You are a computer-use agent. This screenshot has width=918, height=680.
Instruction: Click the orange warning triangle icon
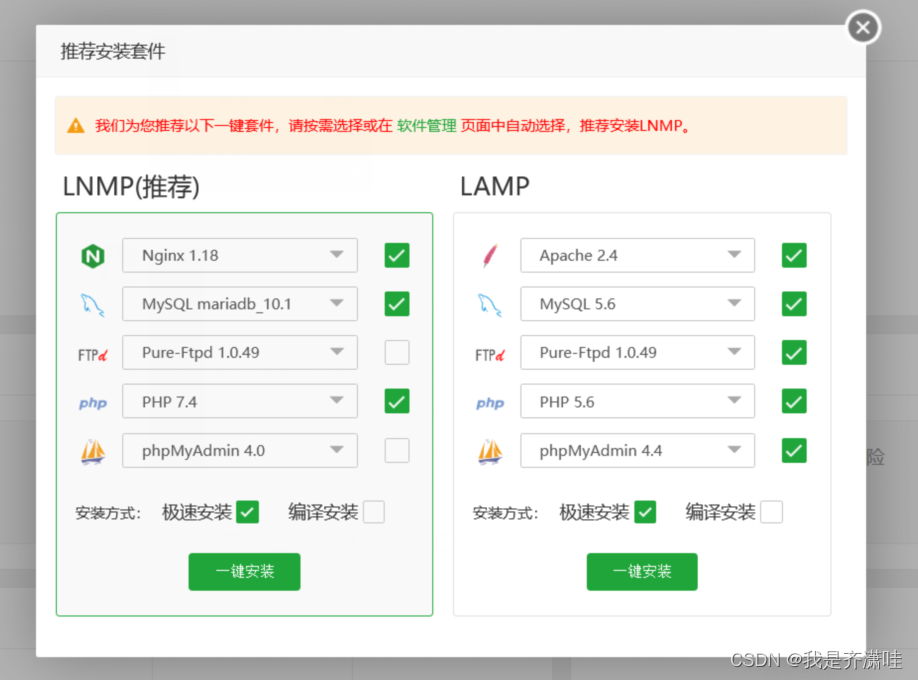tap(76, 125)
